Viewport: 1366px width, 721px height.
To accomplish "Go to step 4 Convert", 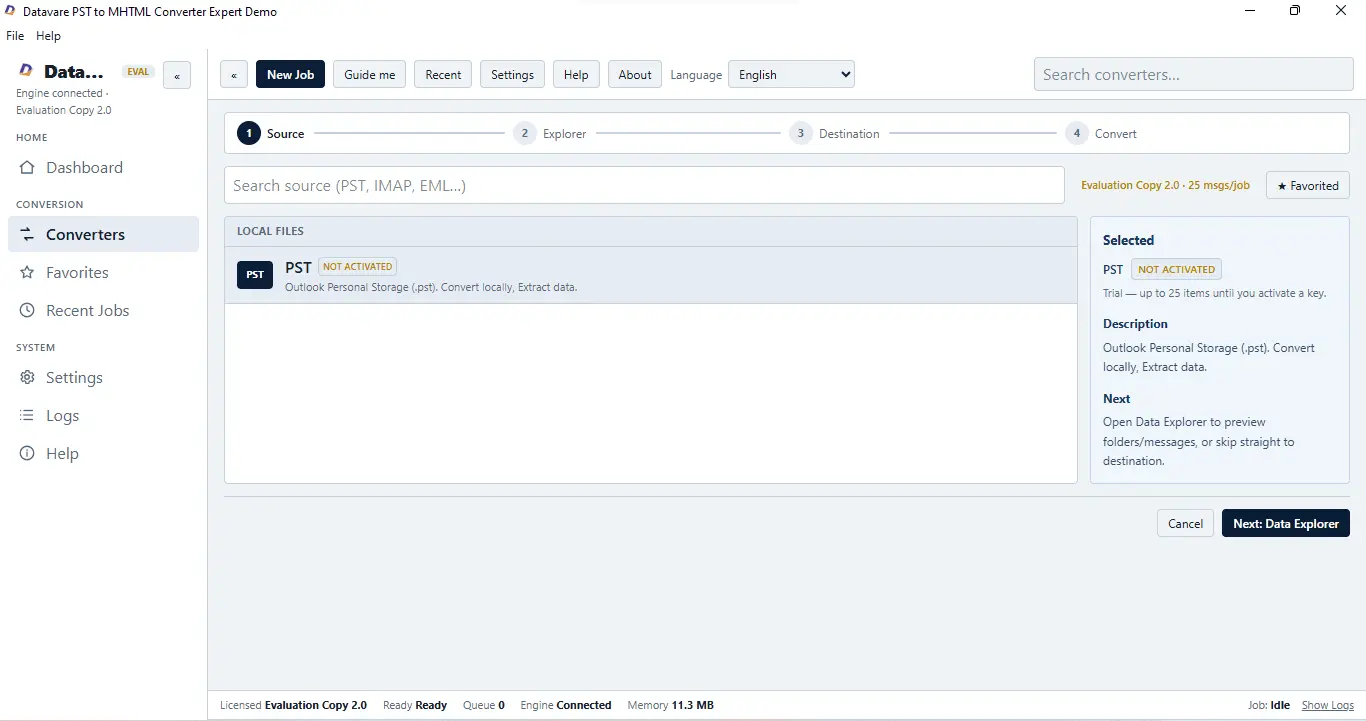I will [x=1101, y=134].
